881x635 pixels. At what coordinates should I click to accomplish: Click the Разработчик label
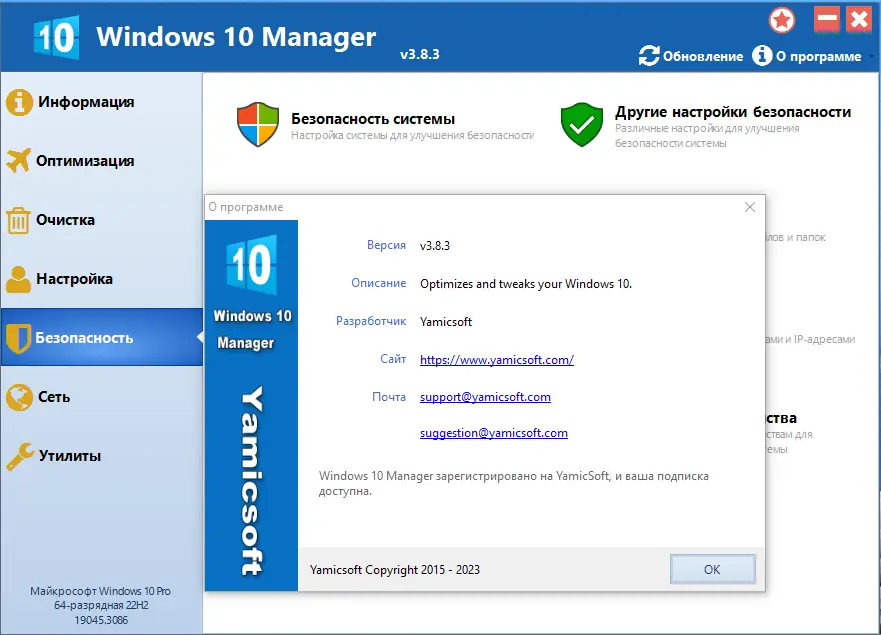371,321
